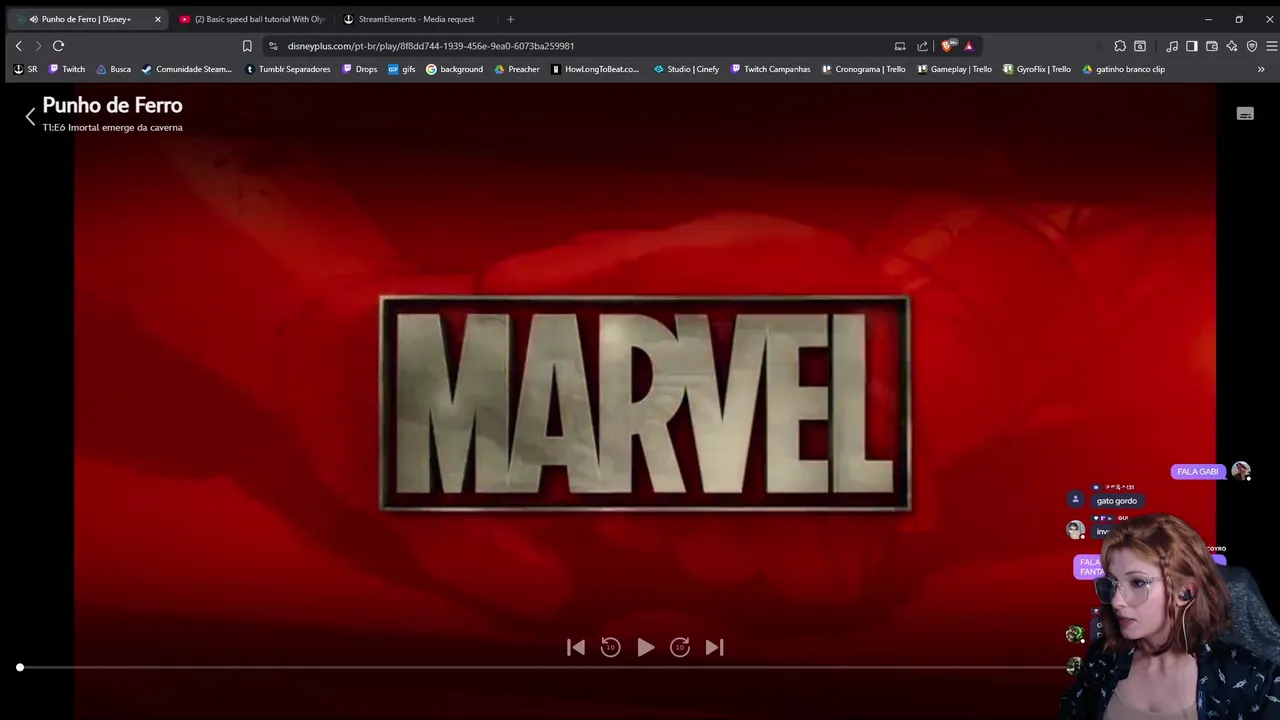Image resolution: width=1280 pixels, height=720 pixels.
Task: Jump to the previous episode
Action: (x=576, y=647)
